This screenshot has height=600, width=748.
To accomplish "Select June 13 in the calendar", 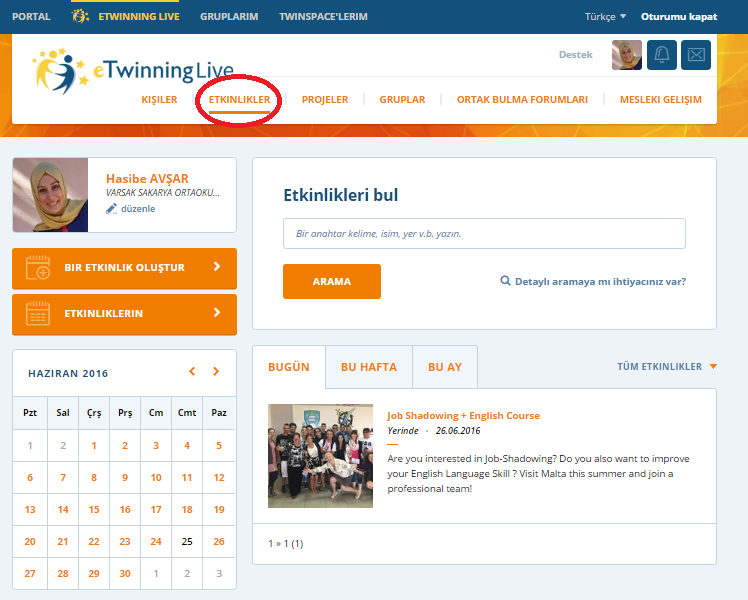I will pos(30,509).
